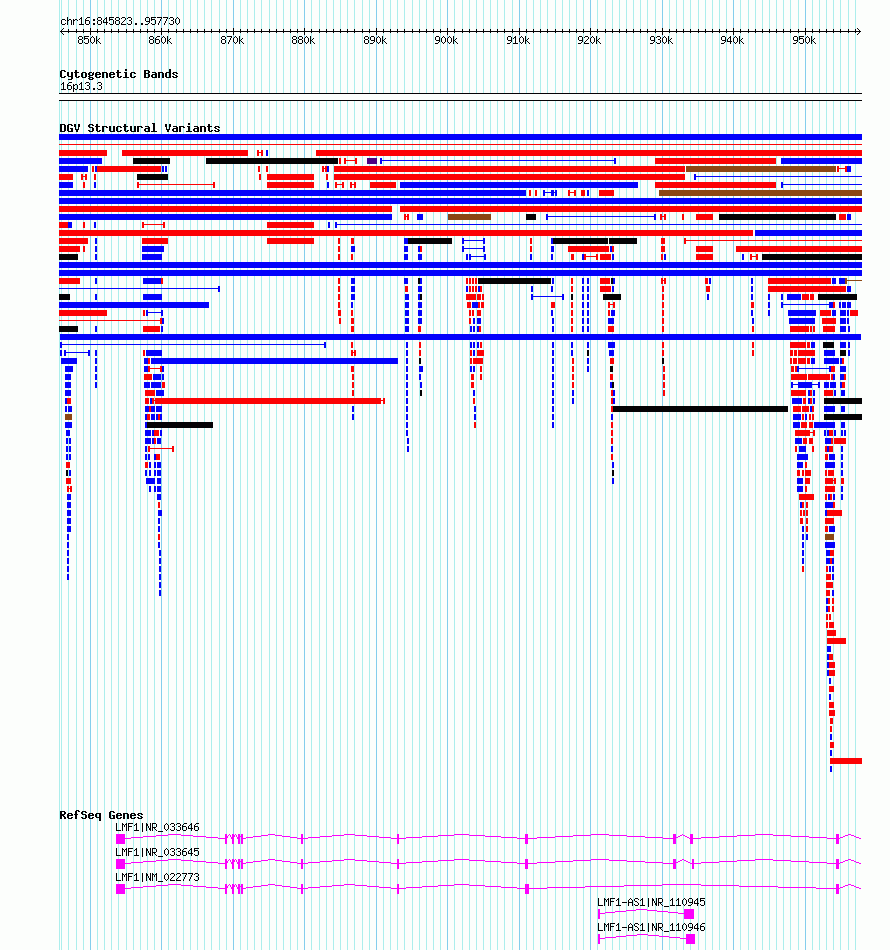Open the LMF1|NR_033645 transcript label
890x950 pixels.
pyautogui.click(x=157, y=852)
